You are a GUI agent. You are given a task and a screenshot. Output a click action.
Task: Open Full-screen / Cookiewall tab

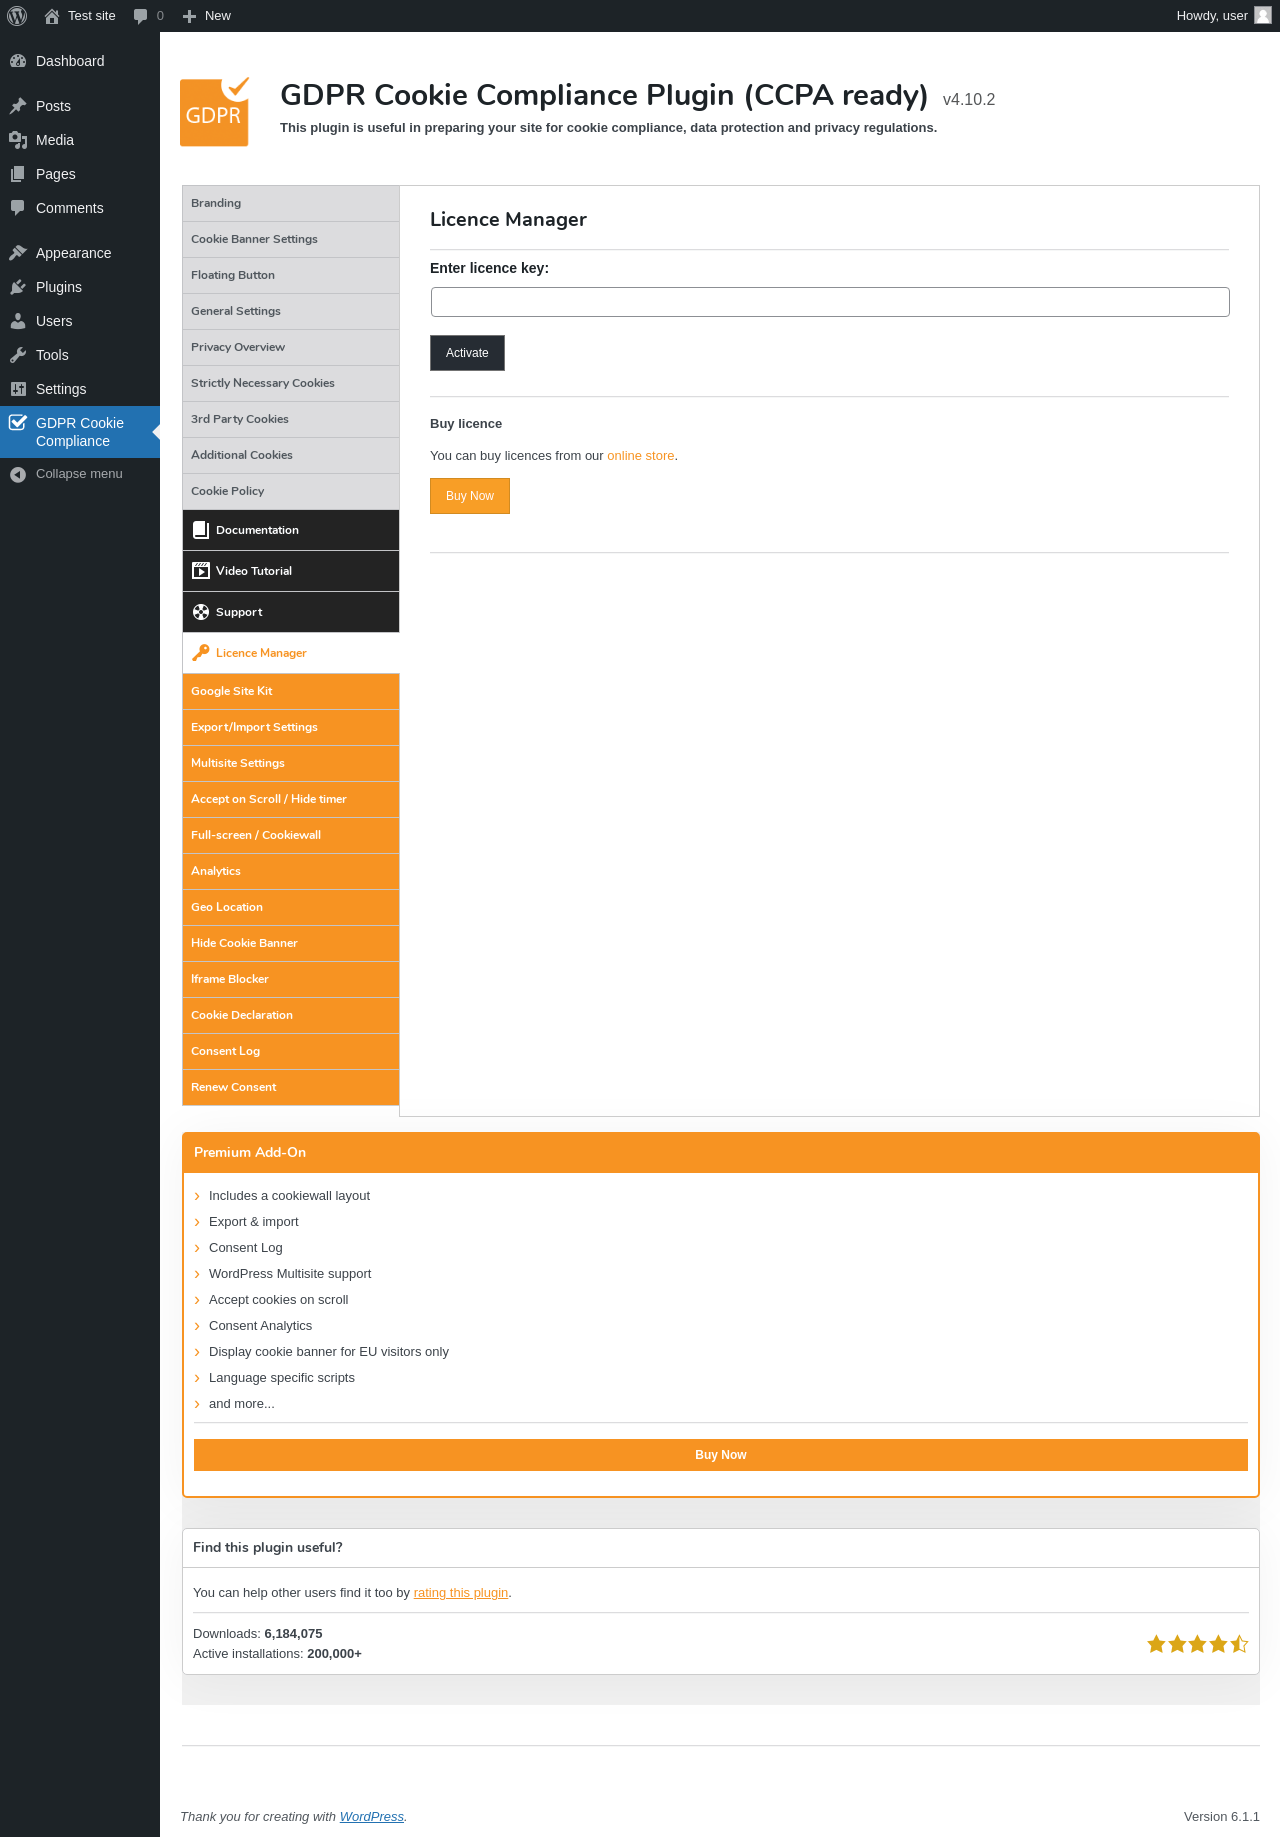point(291,835)
